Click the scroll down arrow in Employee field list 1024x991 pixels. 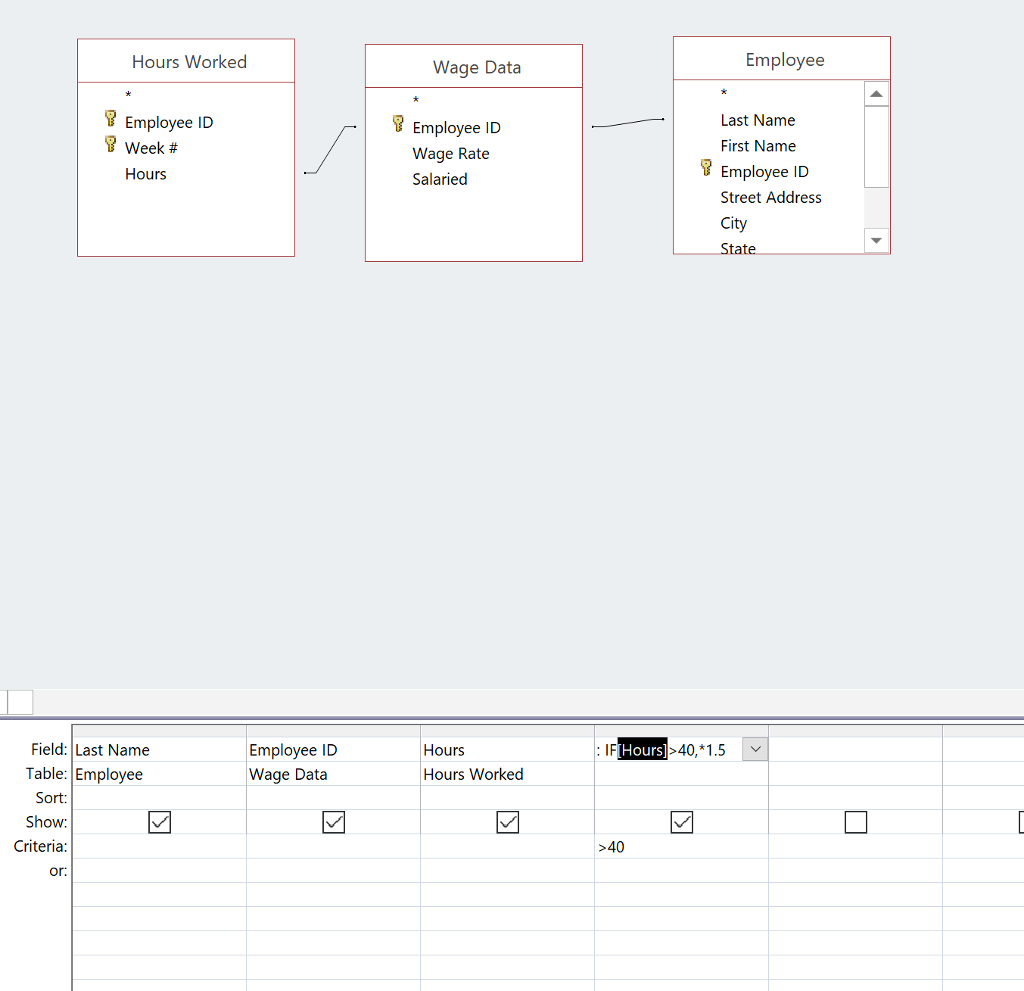click(876, 240)
